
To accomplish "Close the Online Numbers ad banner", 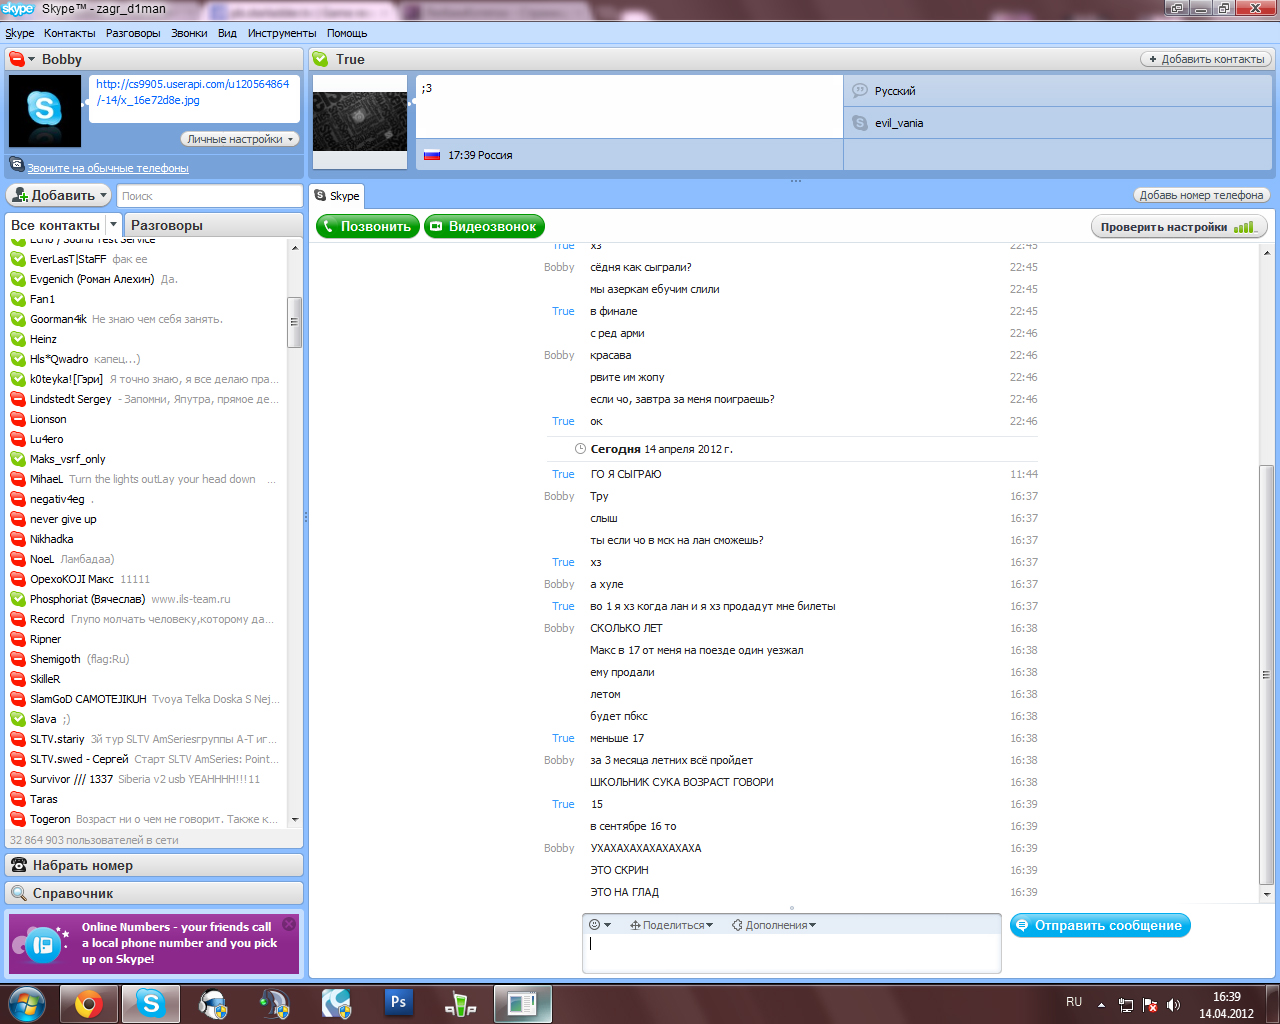I will point(289,924).
